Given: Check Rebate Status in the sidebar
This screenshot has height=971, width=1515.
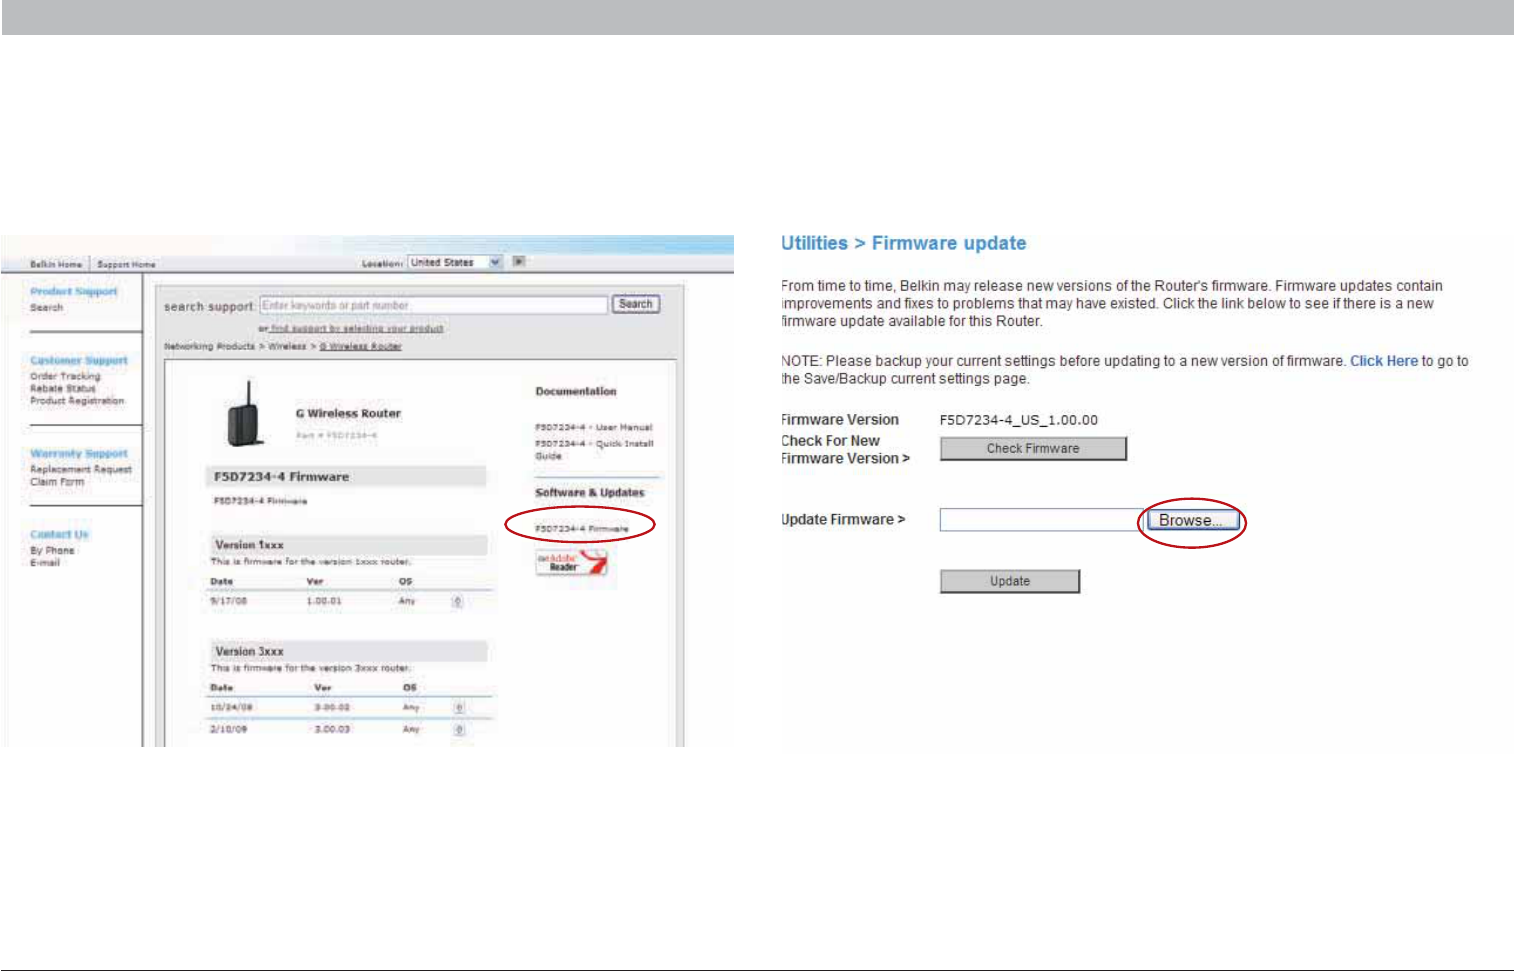Looking at the screenshot, I should coord(63,389).
